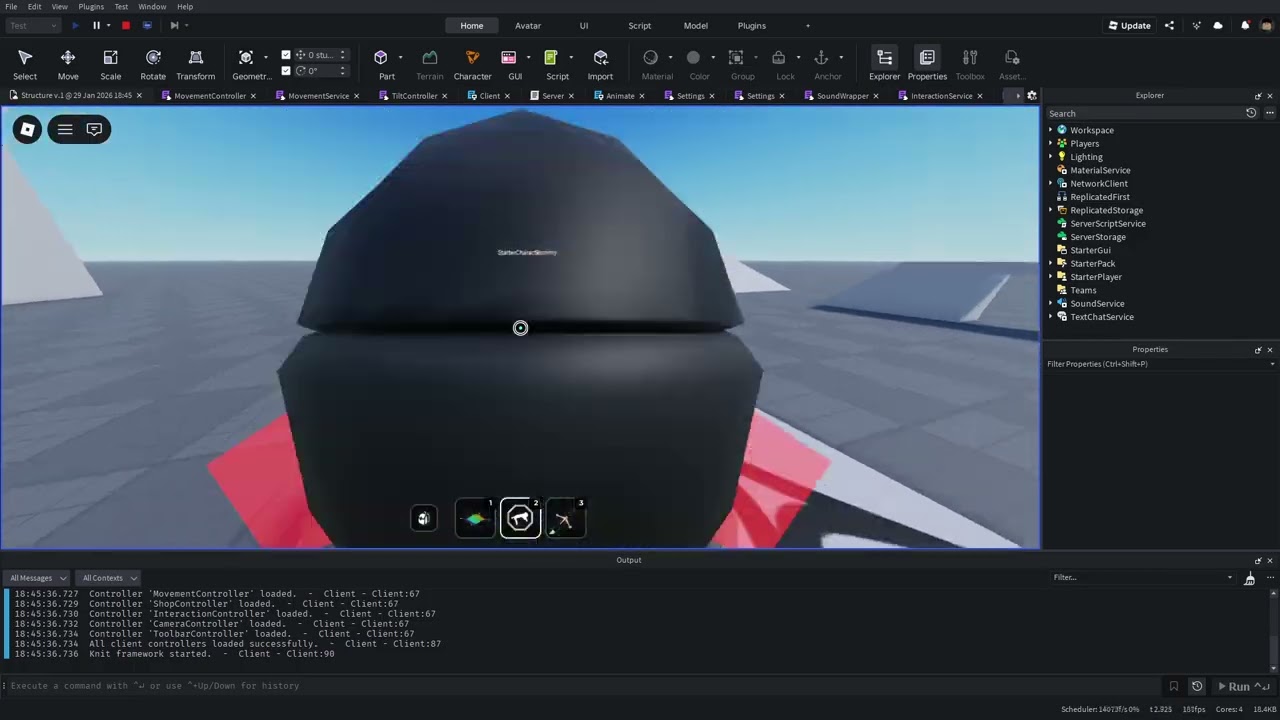Open the Part type dropdown arrow
This screenshot has width=1280, height=720.
pos(401,57)
